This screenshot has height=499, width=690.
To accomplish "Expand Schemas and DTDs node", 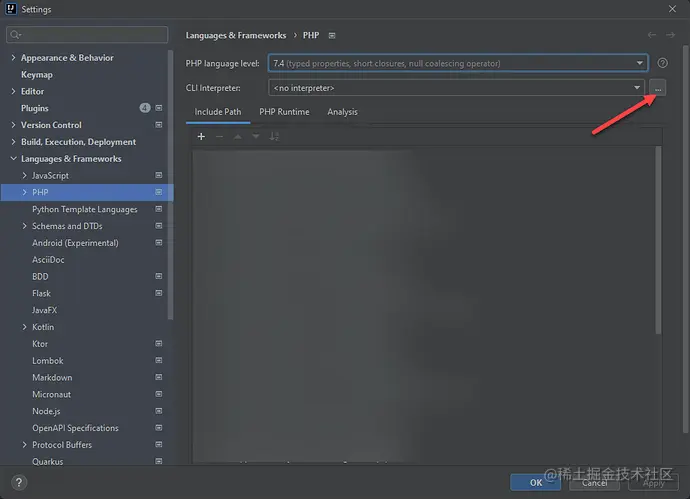I will pyautogui.click(x=25, y=226).
